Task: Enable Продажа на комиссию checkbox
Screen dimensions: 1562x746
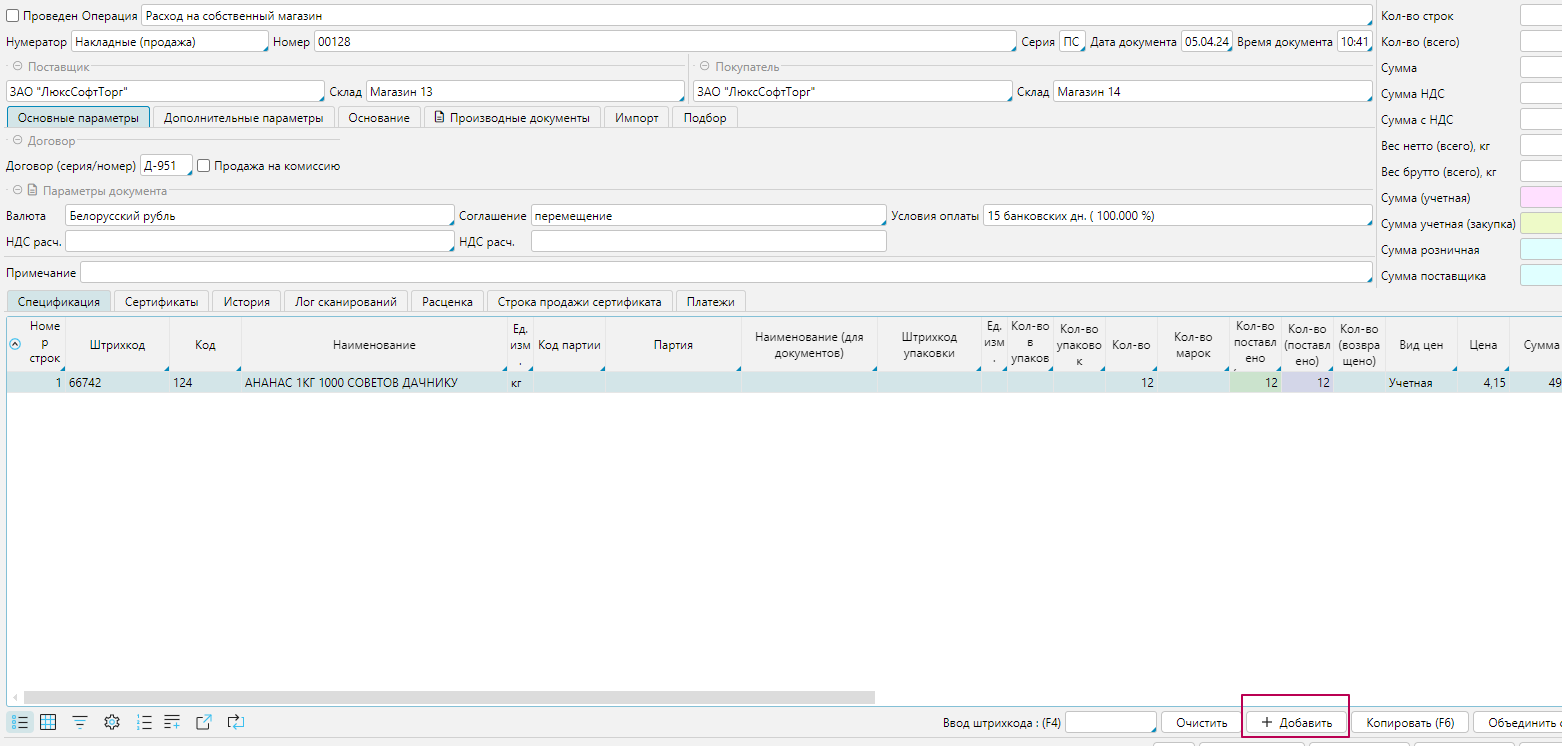Action: (x=204, y=166)
